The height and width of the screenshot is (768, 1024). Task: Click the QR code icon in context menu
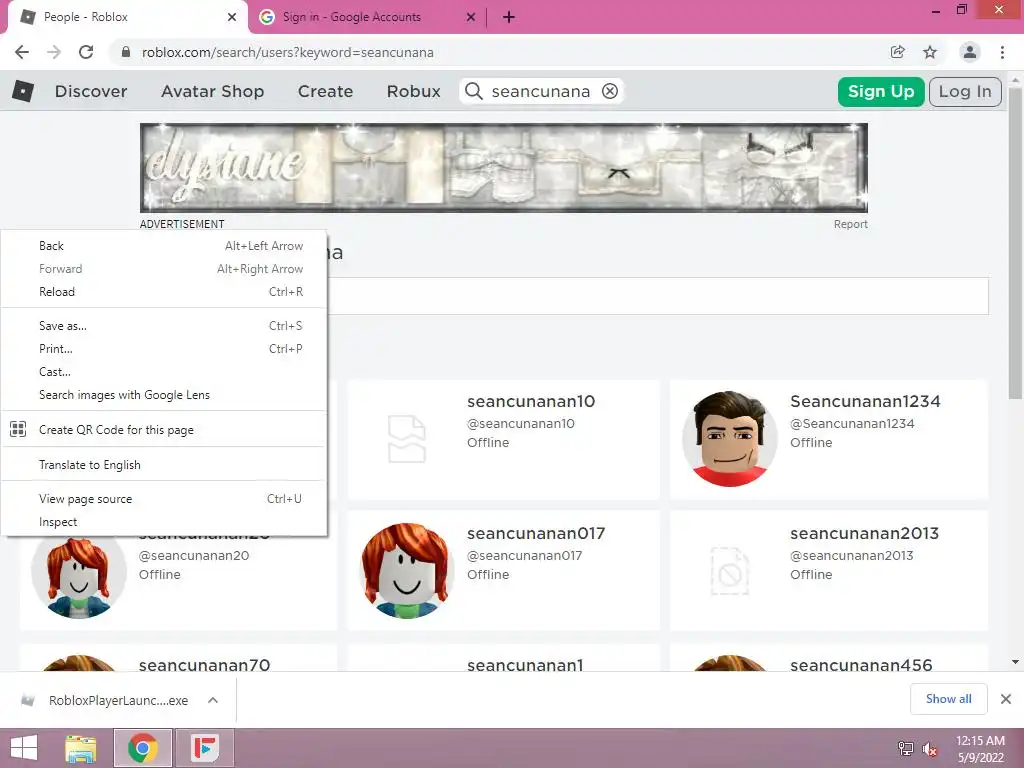18,429
